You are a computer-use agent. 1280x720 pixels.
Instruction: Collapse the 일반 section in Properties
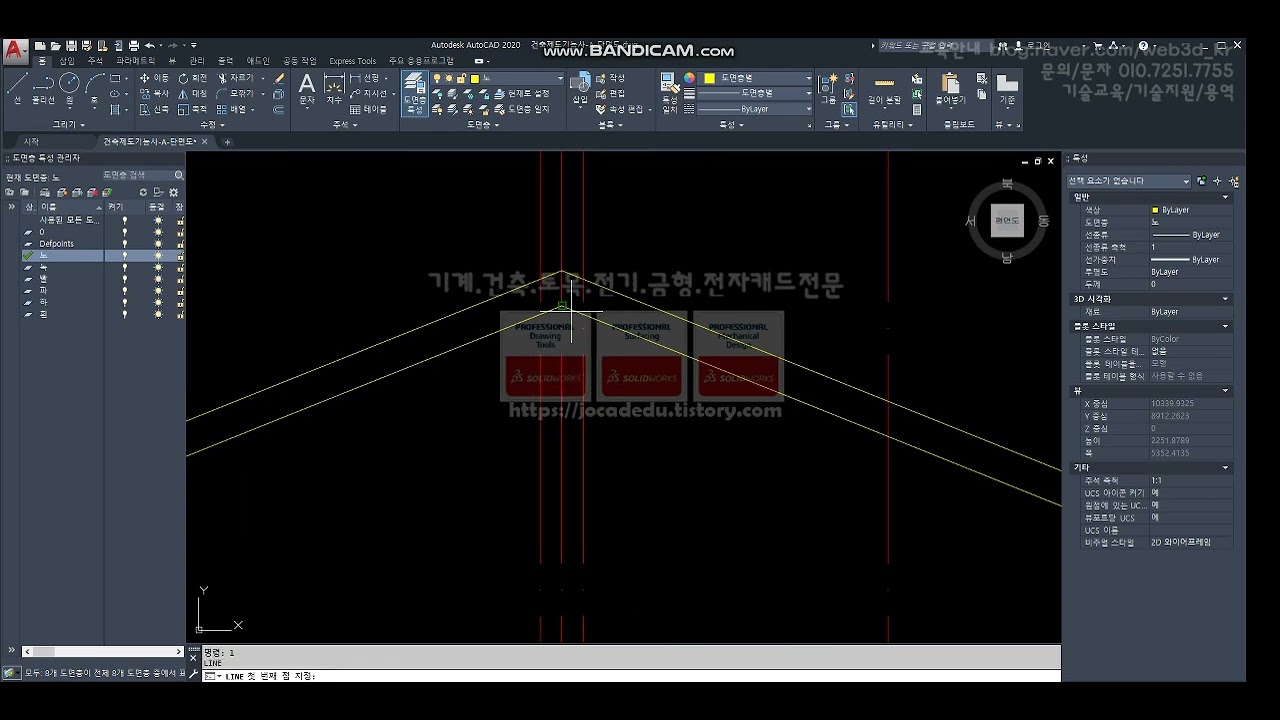(1225, 197)
